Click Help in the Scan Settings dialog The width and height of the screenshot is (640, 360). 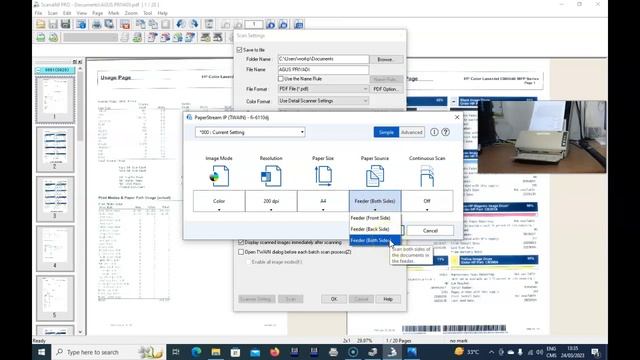click(x=388, y=299)
